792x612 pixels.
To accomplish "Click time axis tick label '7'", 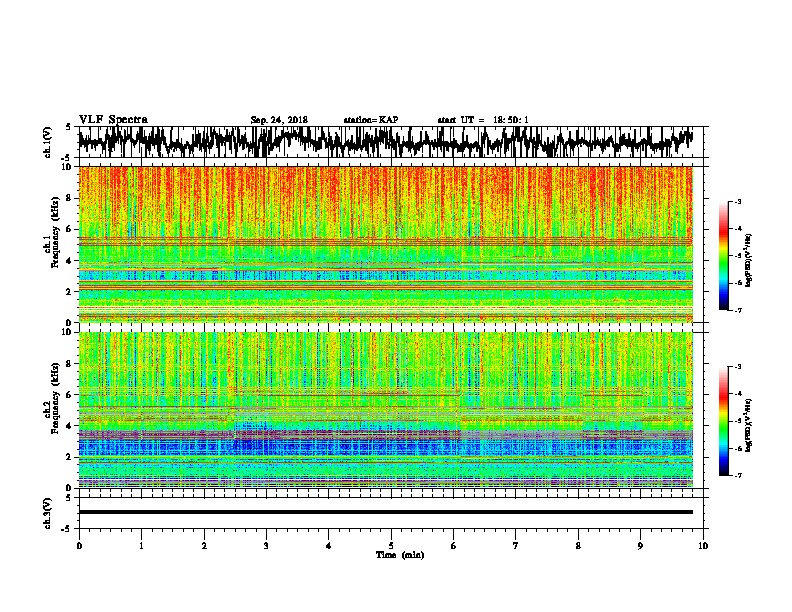I will click(x=516, y=546).
